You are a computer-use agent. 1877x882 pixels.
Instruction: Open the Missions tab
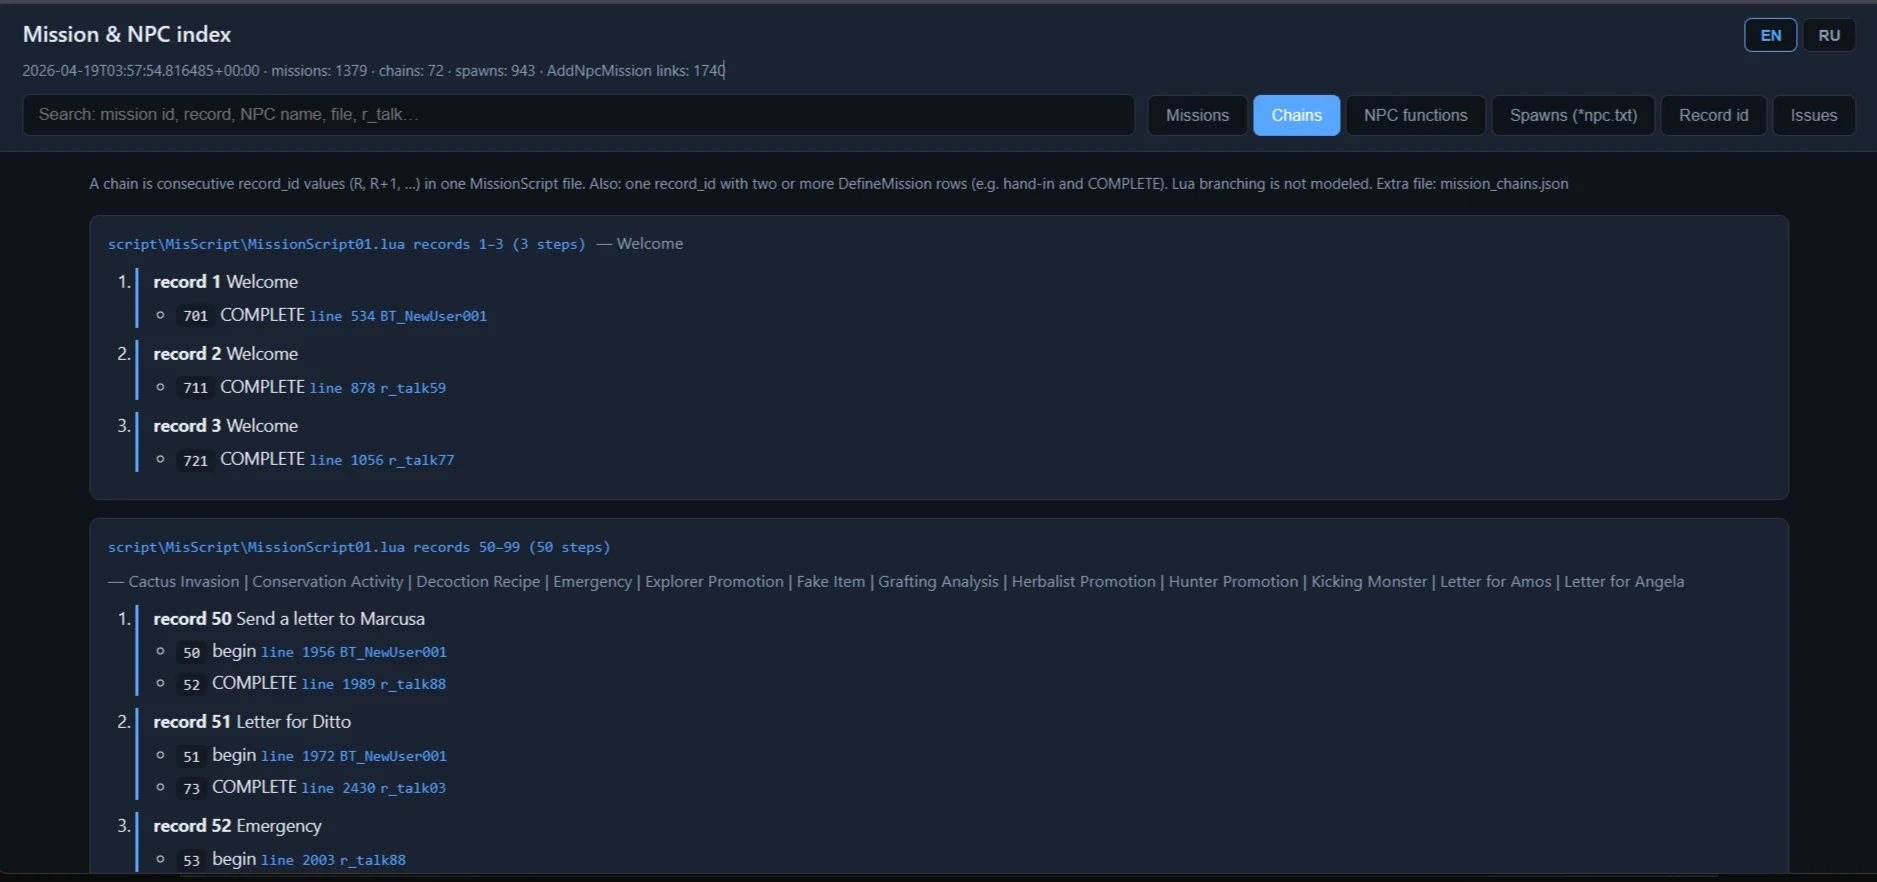[1196, 116]
